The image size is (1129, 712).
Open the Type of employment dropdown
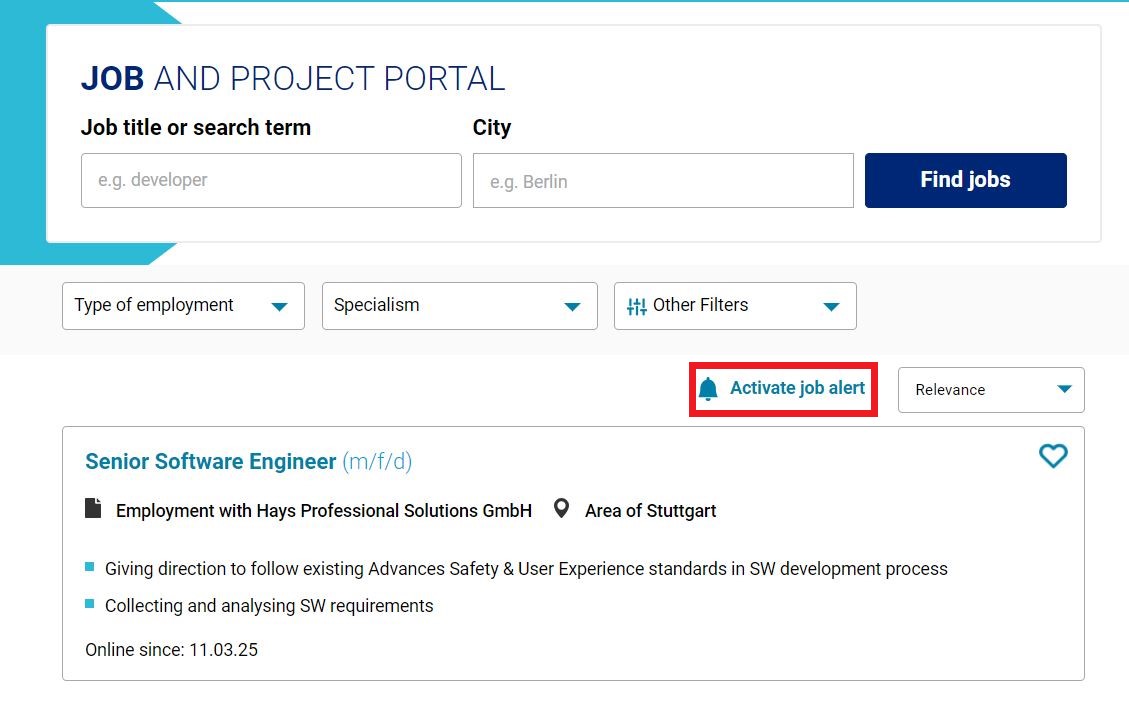[x=183, y=306]
